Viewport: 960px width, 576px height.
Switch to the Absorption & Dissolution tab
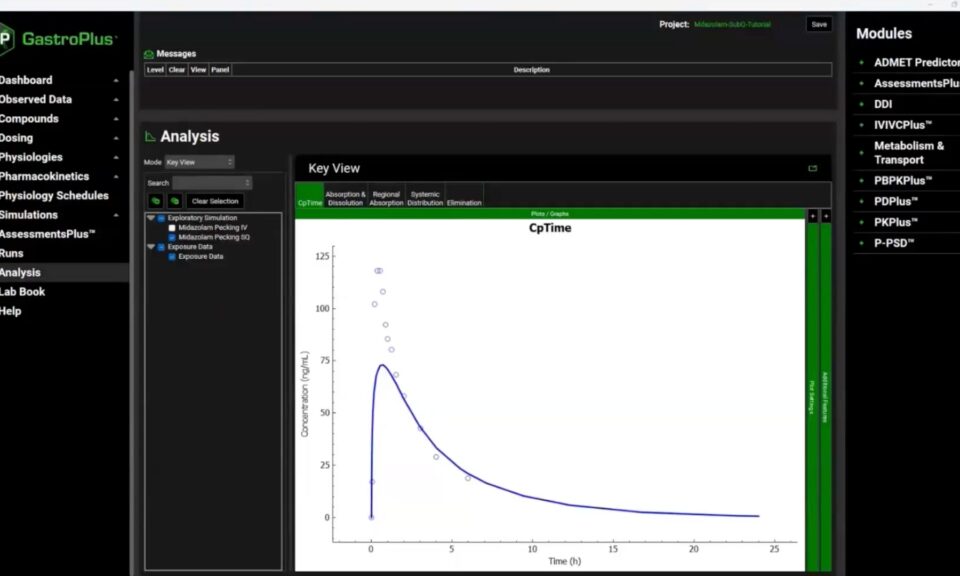point(344,196)
